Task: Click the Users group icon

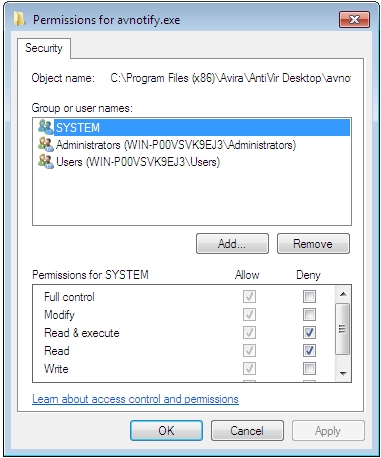Action: pos(45,162)
